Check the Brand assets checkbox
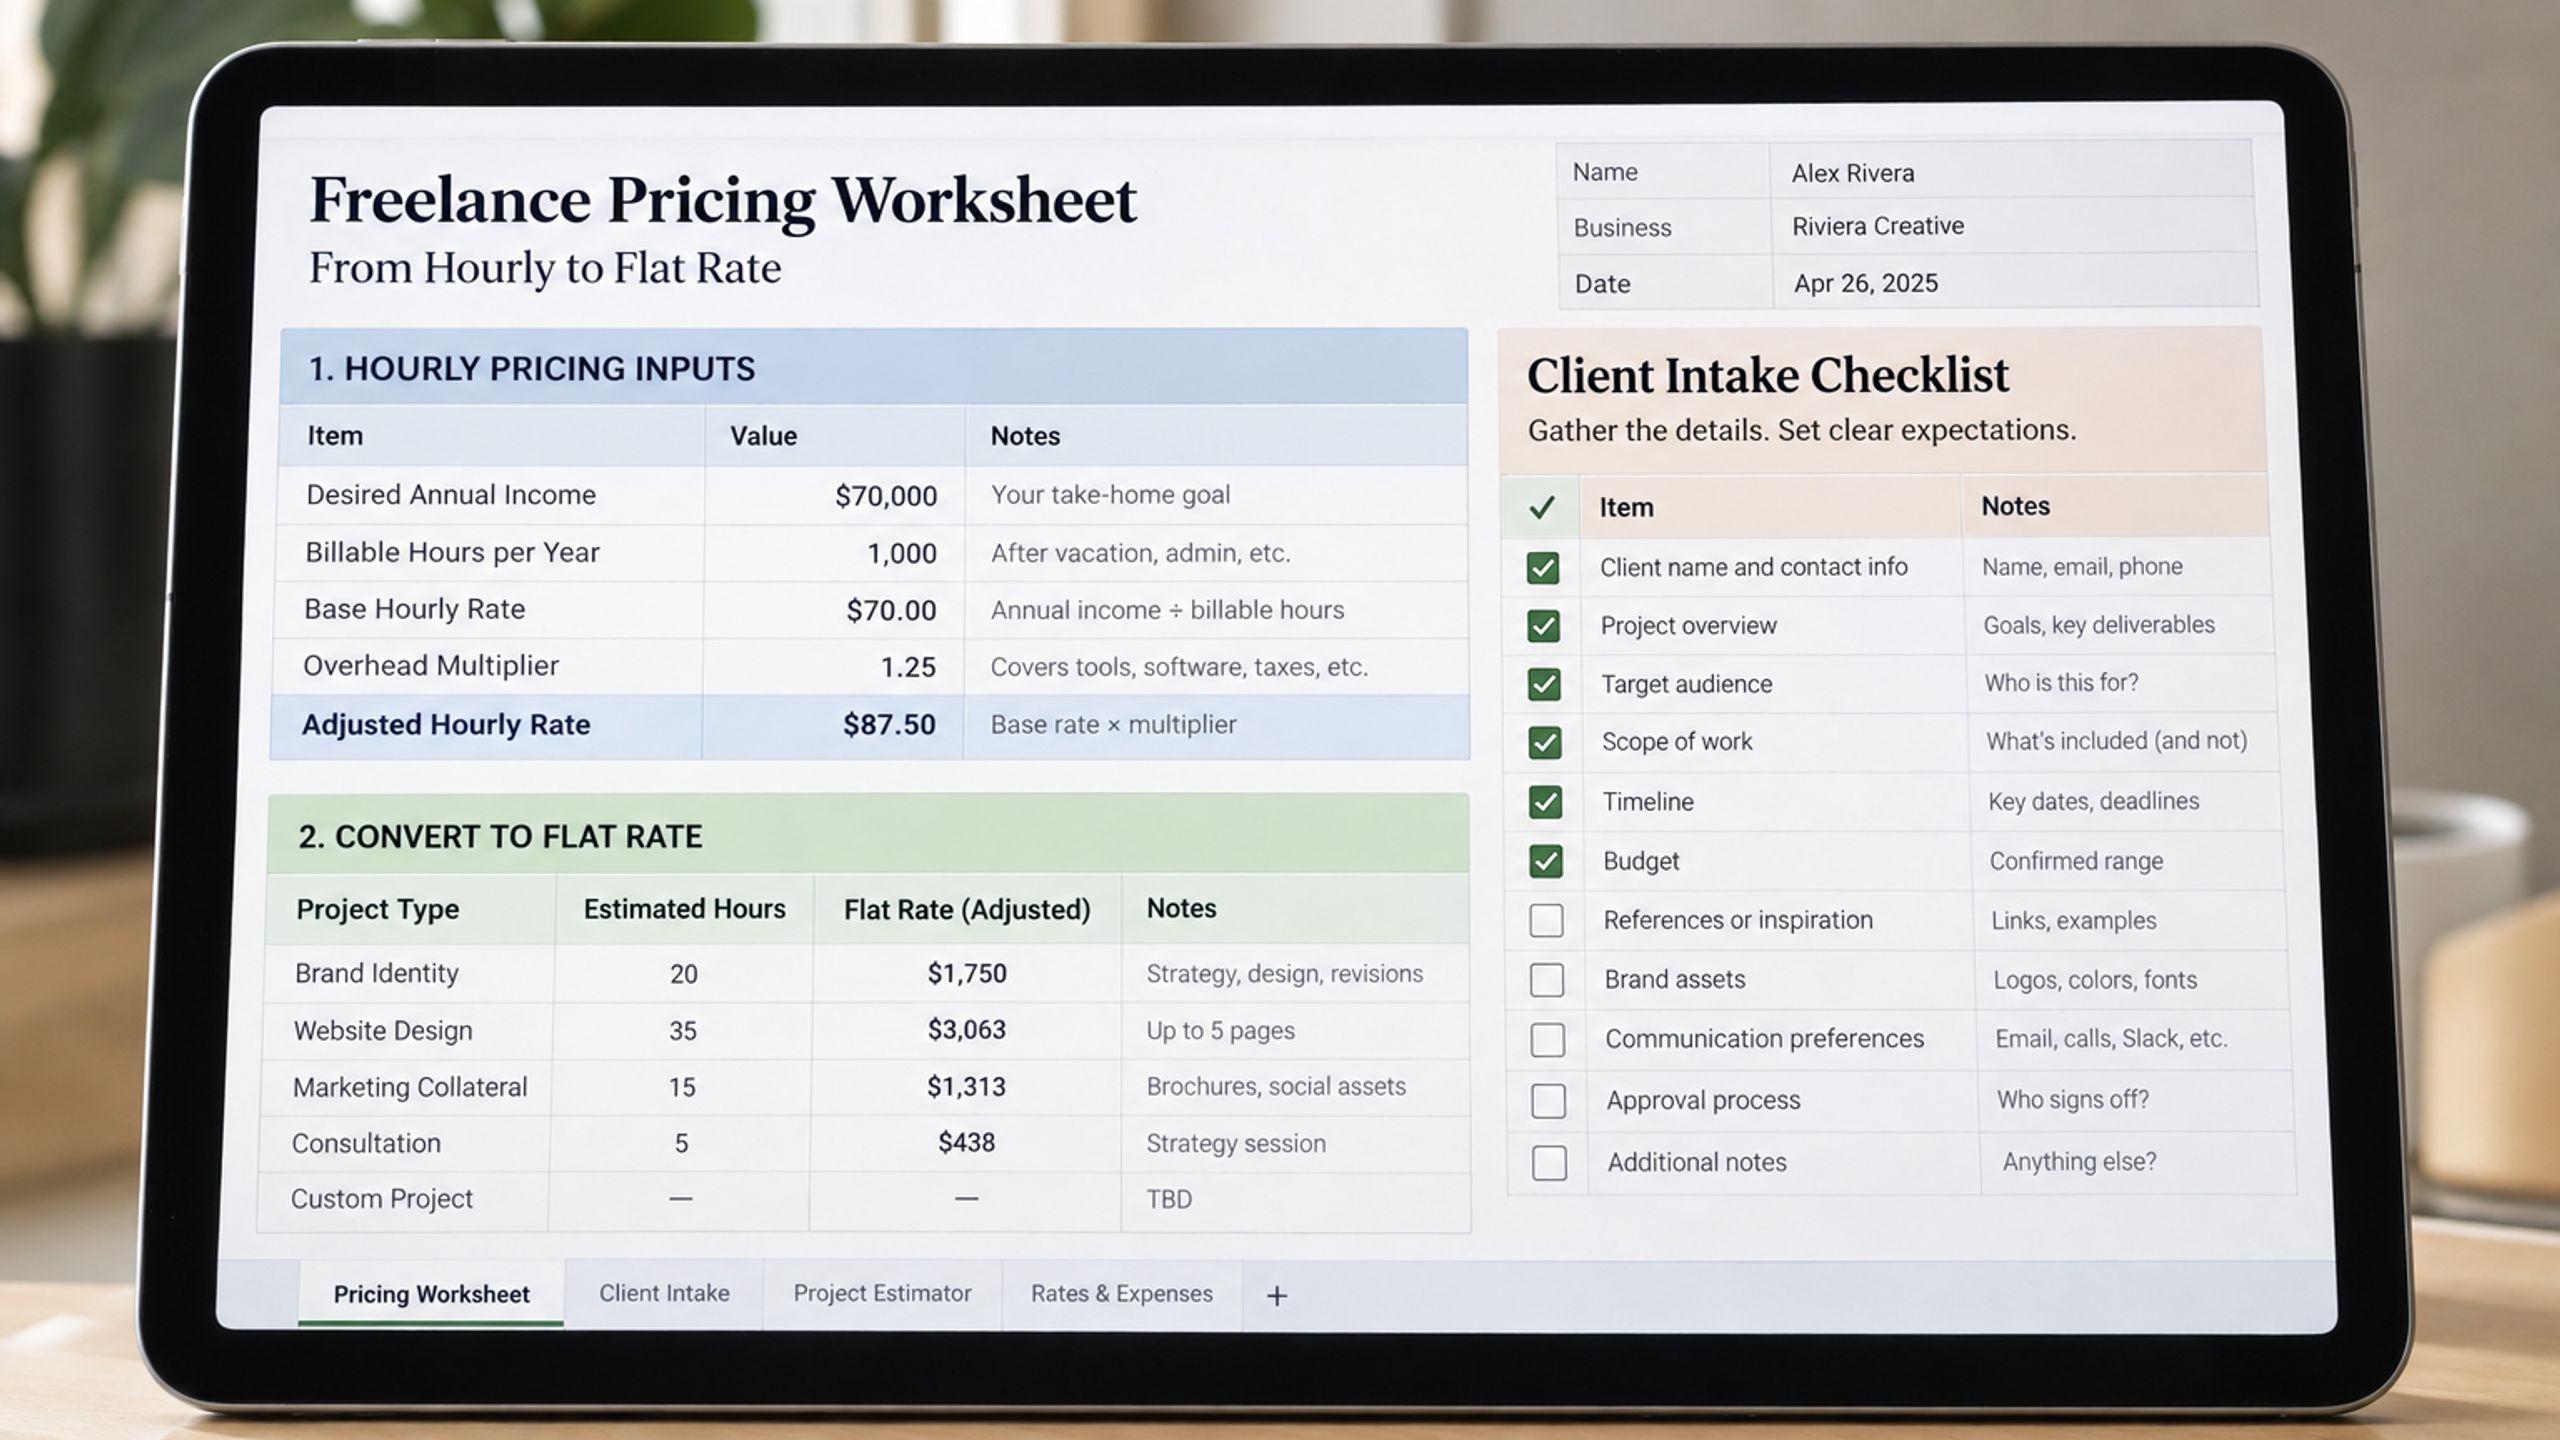The image size is (2560, 1440). point(1547,980)
